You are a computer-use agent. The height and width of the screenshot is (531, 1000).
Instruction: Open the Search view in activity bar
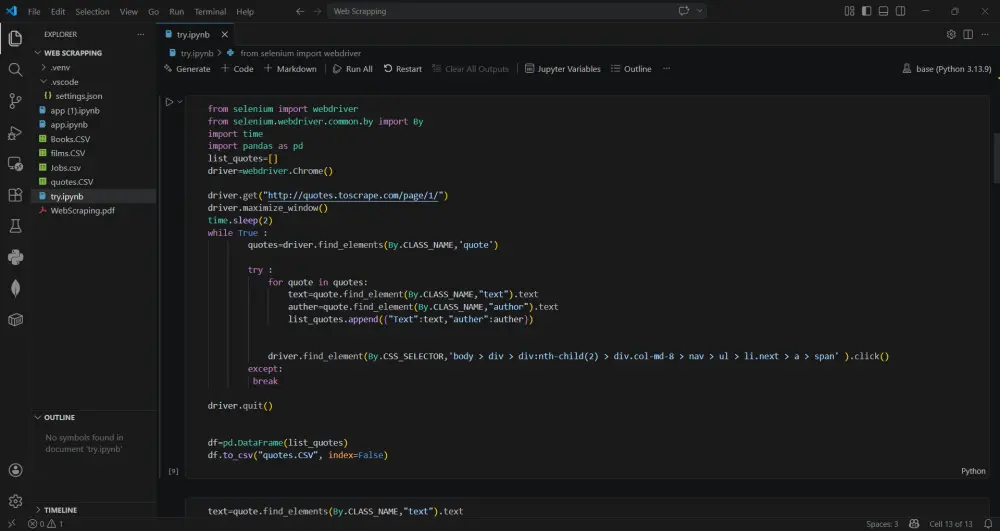15,69
